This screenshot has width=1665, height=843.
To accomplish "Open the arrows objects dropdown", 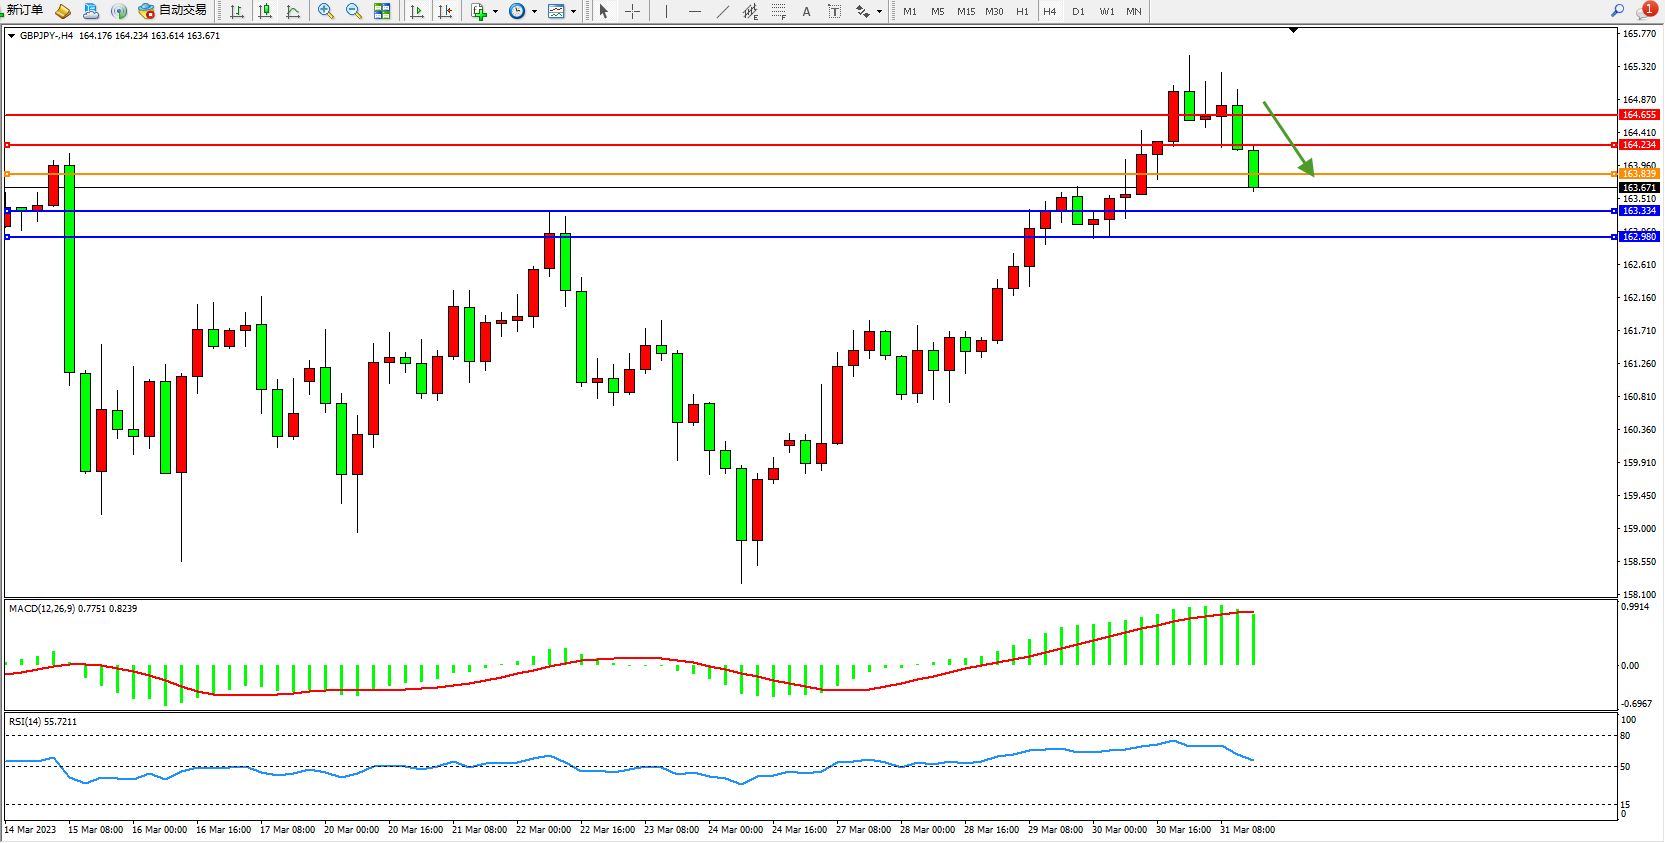I will pos(879,12).
